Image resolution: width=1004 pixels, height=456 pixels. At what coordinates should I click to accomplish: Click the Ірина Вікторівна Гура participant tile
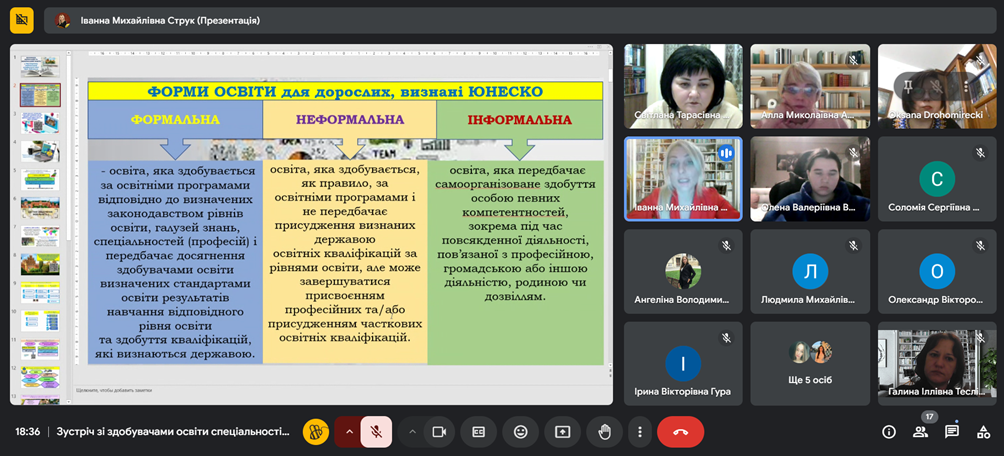point(683,363)
